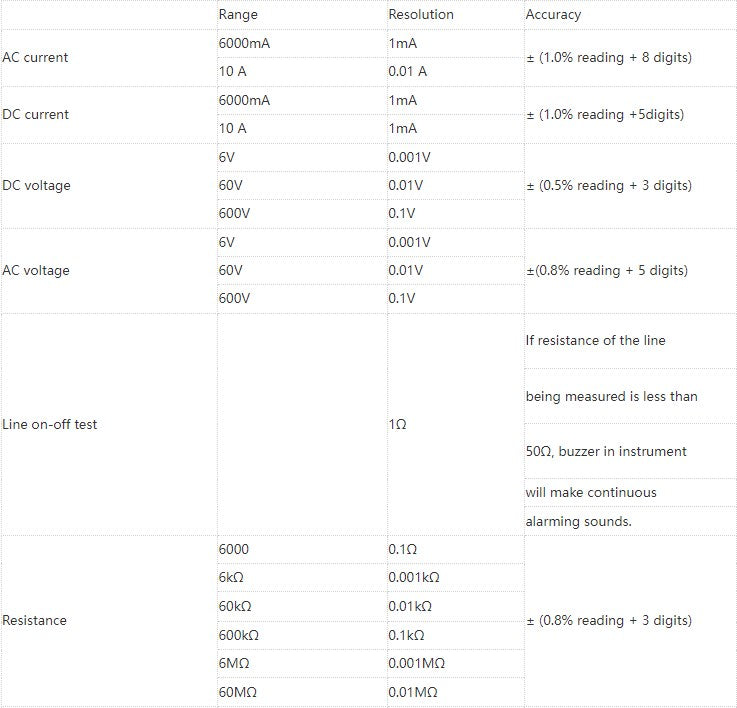Image resolution: width=737 pixels, height=708 pixels.
Task: Click the ± (1.0% reading +5digits) accuracy cell
Action: [x=605, y=114]
